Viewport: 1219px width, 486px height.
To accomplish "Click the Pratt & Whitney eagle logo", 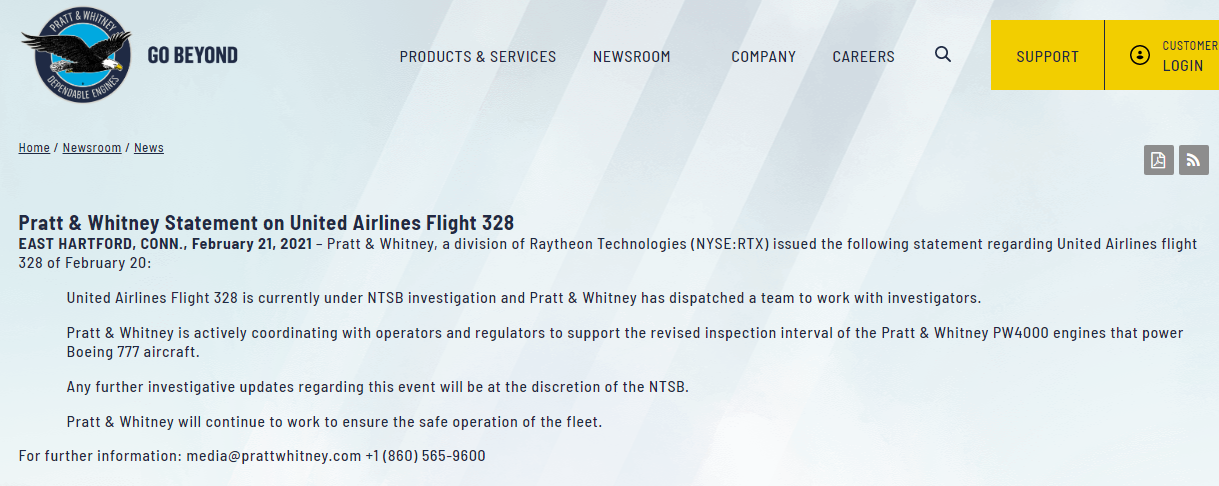I will (x=76, y=55).
